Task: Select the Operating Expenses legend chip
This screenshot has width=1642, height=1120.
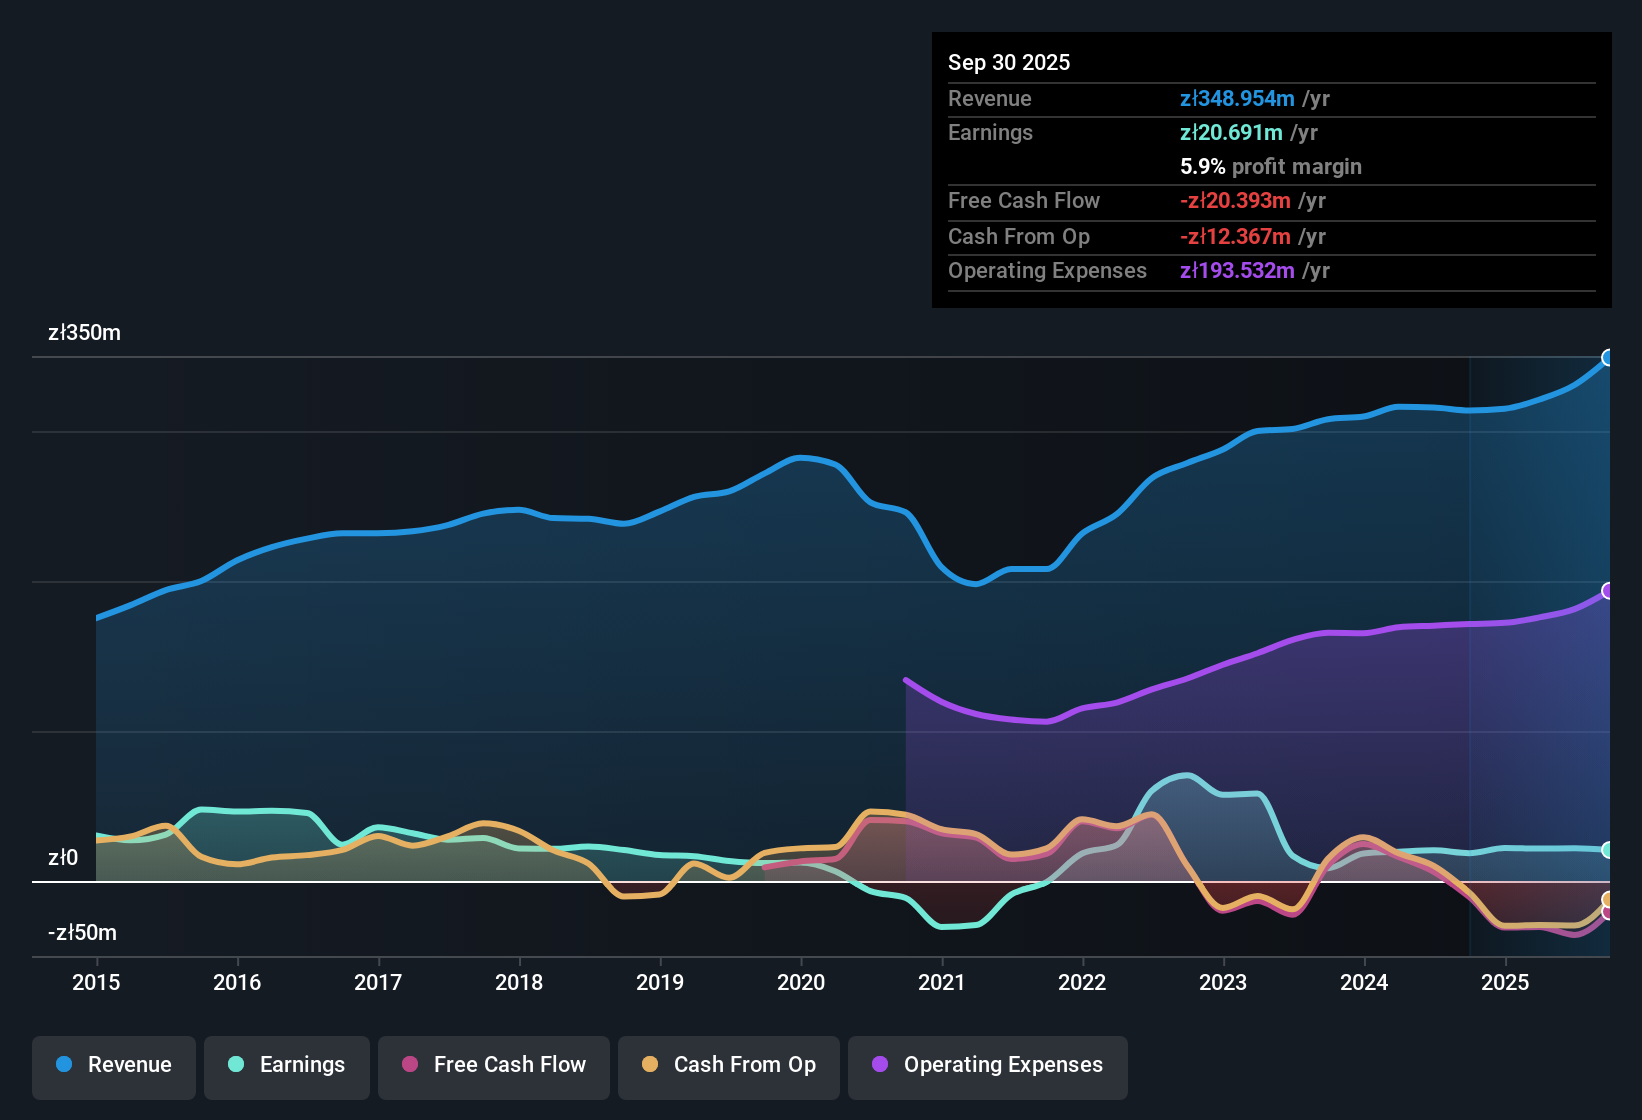Action: click(x=988, y=1065)
